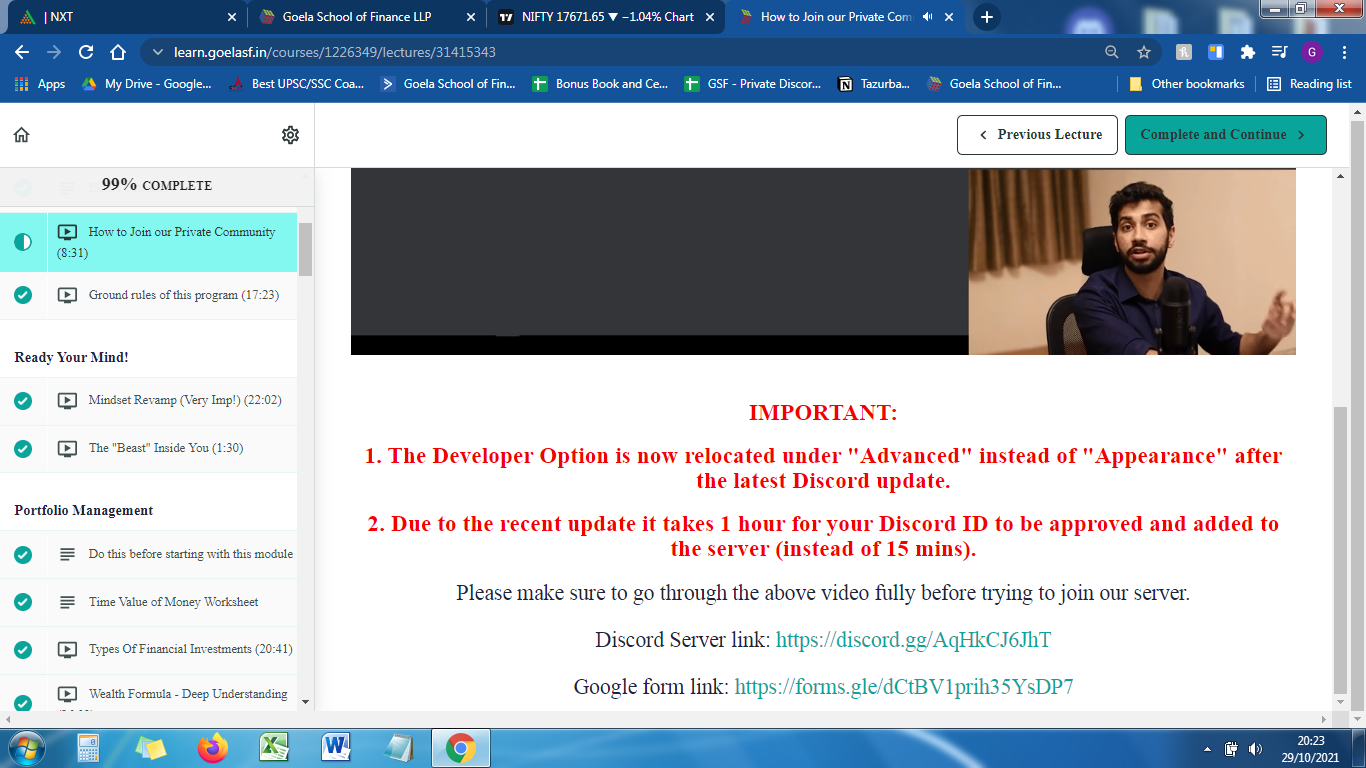Viewport: 1366px width, 768px height.
Task: Launch Calculator from the taskbar
Action: tap(88, 748)
